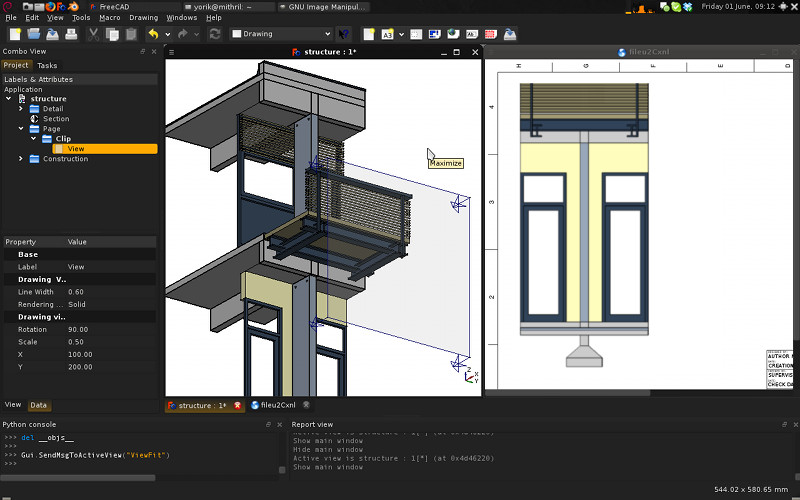
Task: Open the Macro menu
Action: (109, 17)
